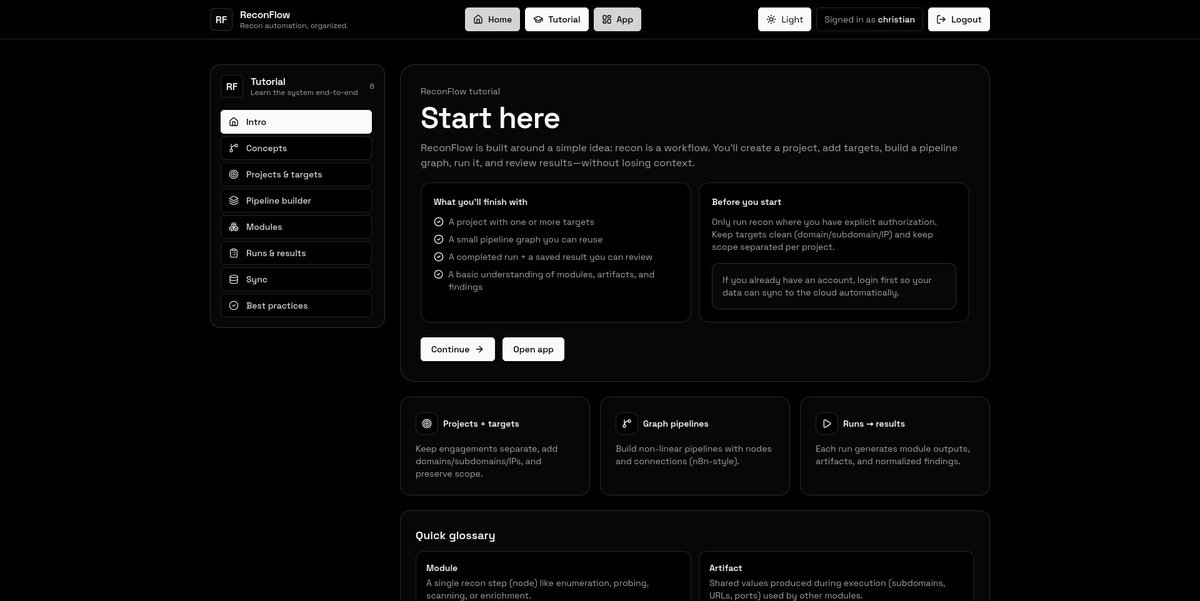Open Sync sidebar section
The image size is (1200, 601).
pos(296,279)
